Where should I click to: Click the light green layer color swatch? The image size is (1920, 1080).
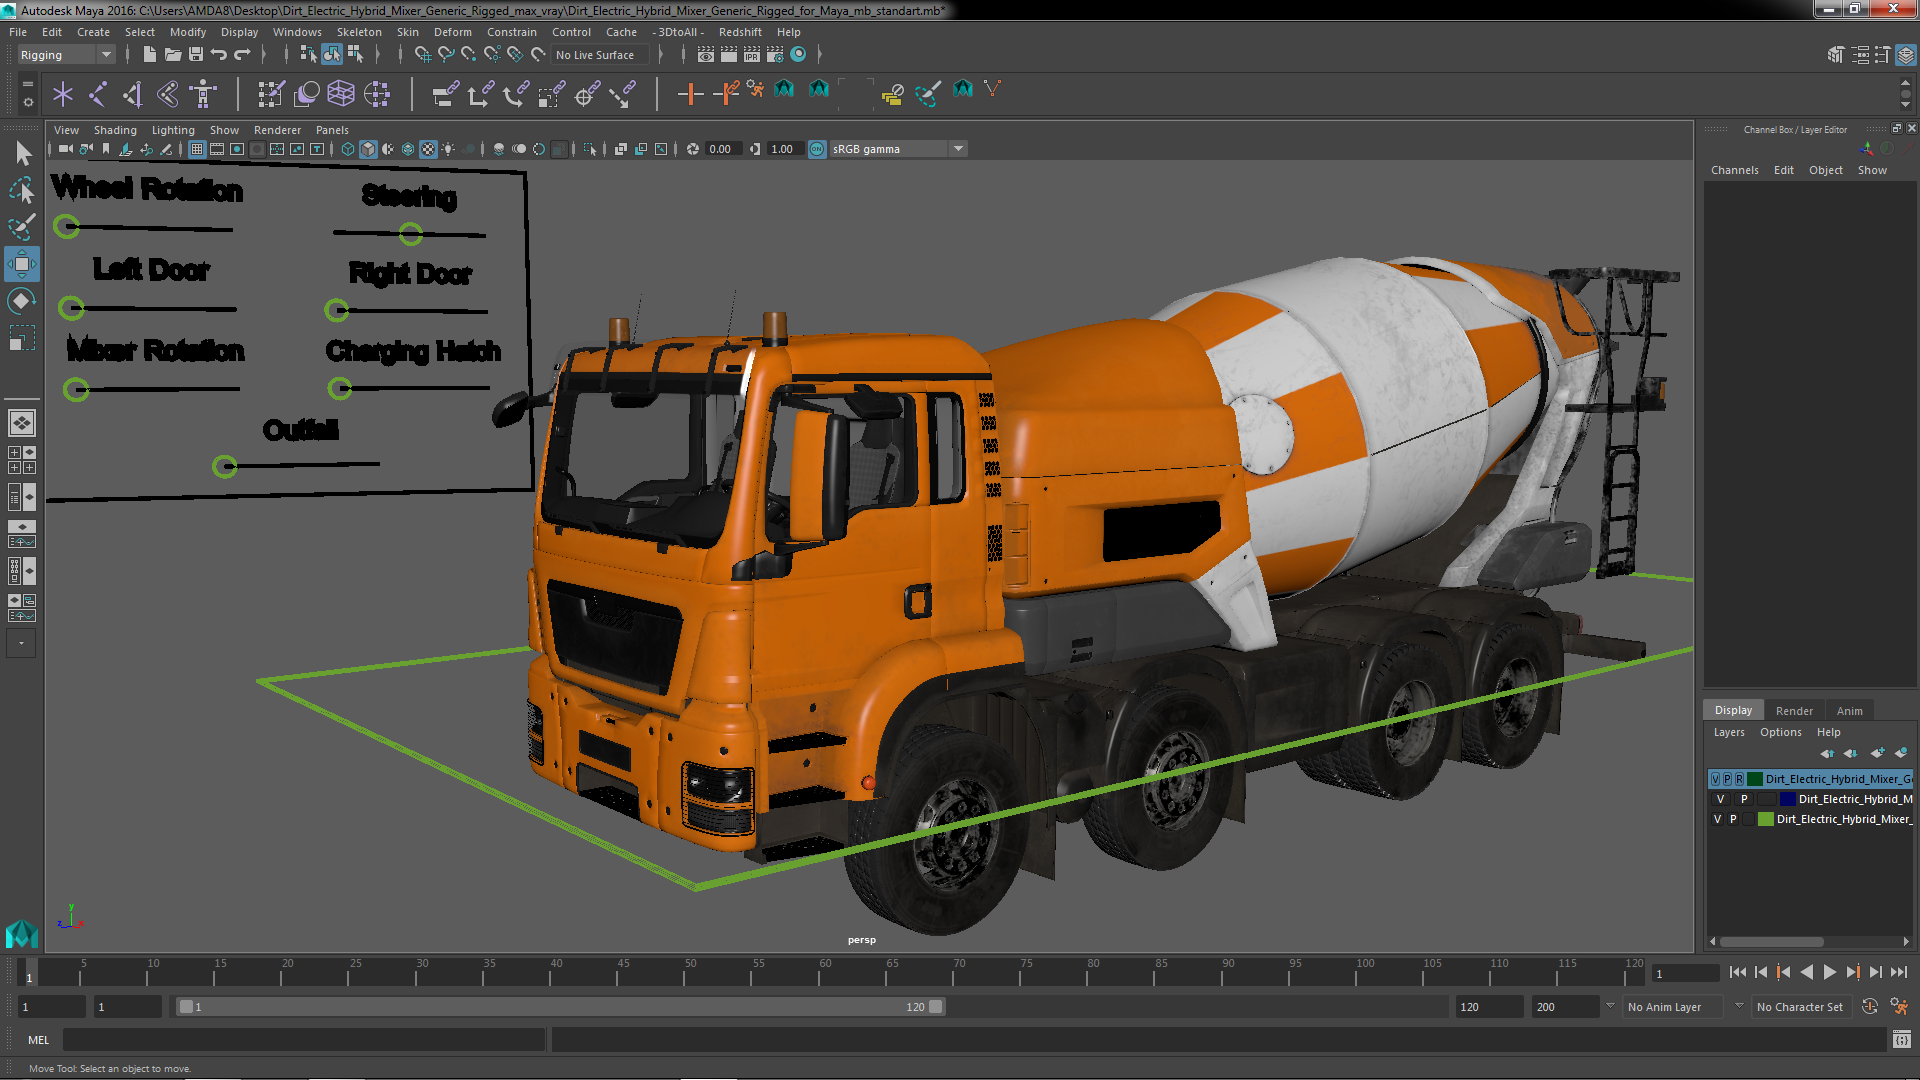coord(1766,819)
